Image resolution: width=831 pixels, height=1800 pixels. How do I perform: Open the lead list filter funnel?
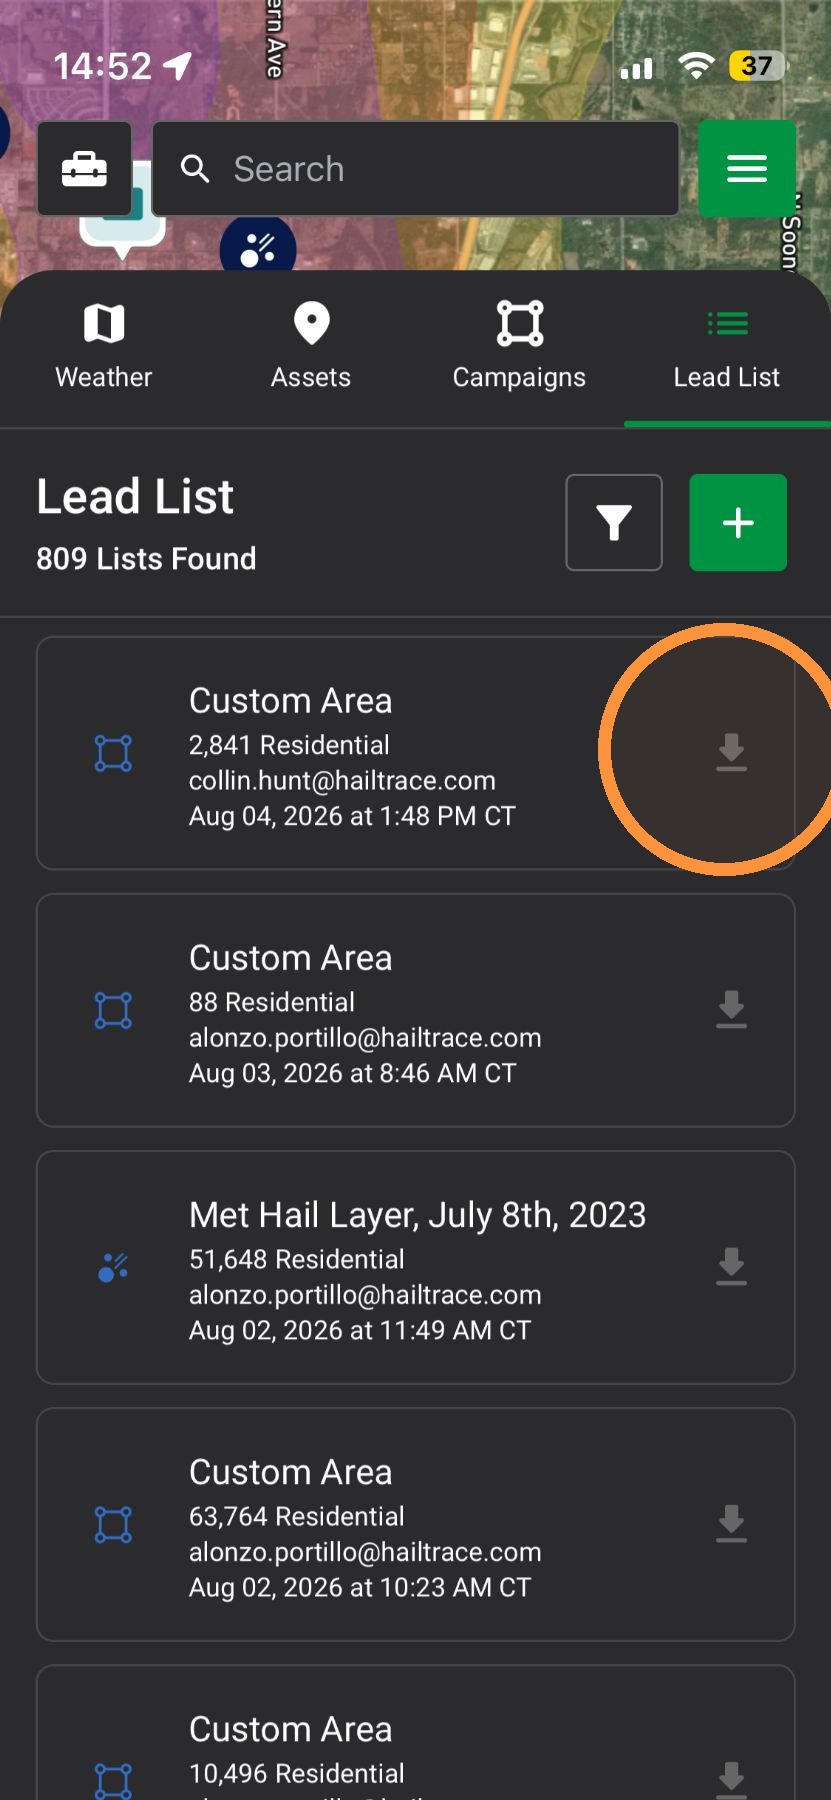[x=614, y=522]
